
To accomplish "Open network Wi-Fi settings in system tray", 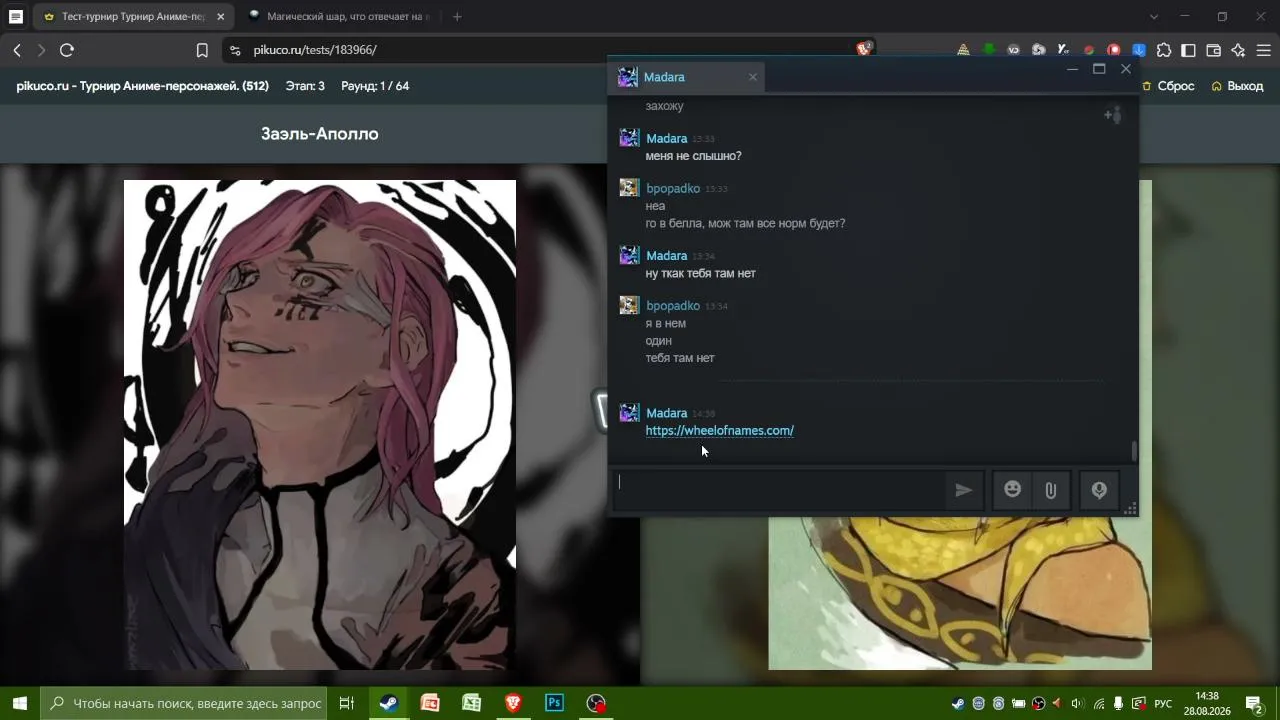I will [1099, 703].
